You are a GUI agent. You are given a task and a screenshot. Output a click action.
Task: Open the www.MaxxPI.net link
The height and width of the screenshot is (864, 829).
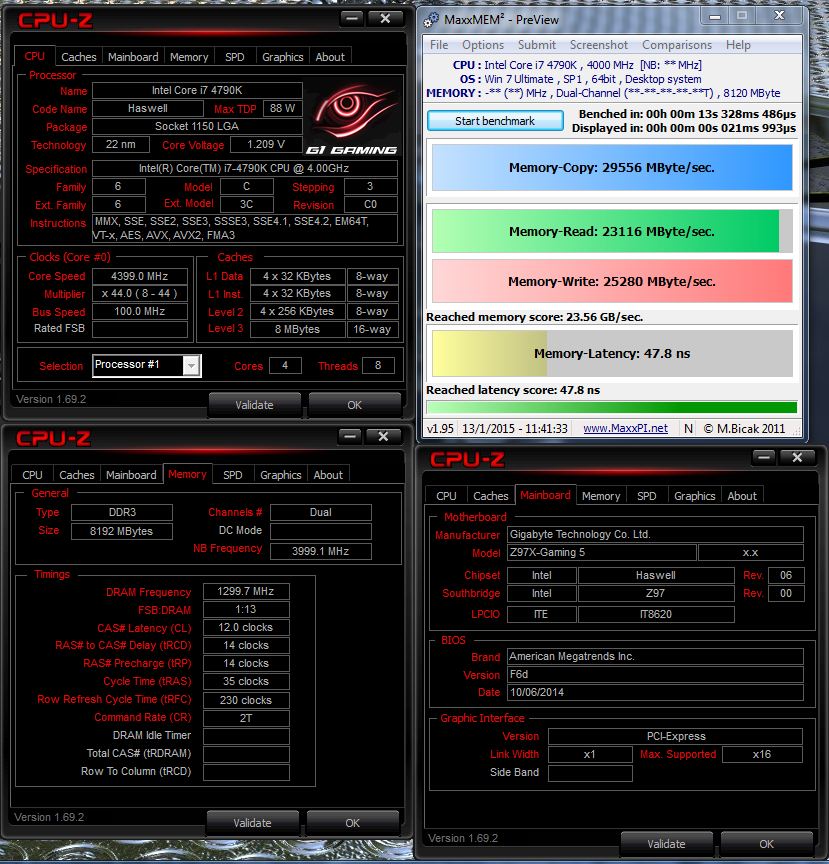point(625,428)
